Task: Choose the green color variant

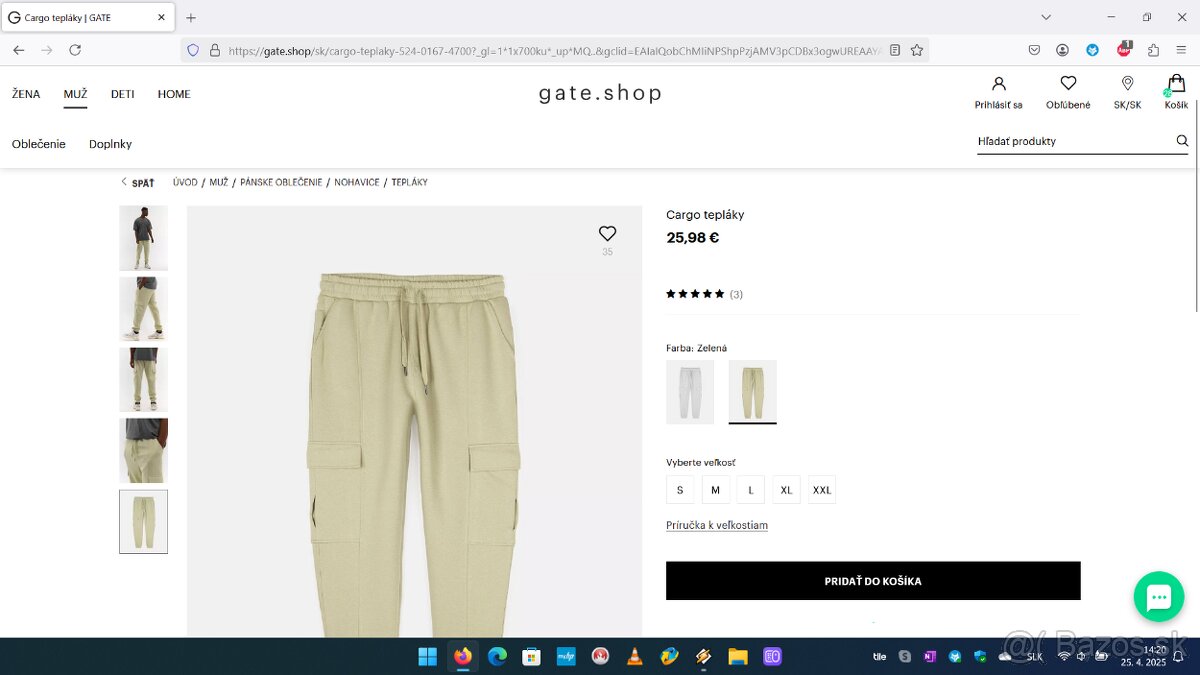Action: [x=752, y=392]
